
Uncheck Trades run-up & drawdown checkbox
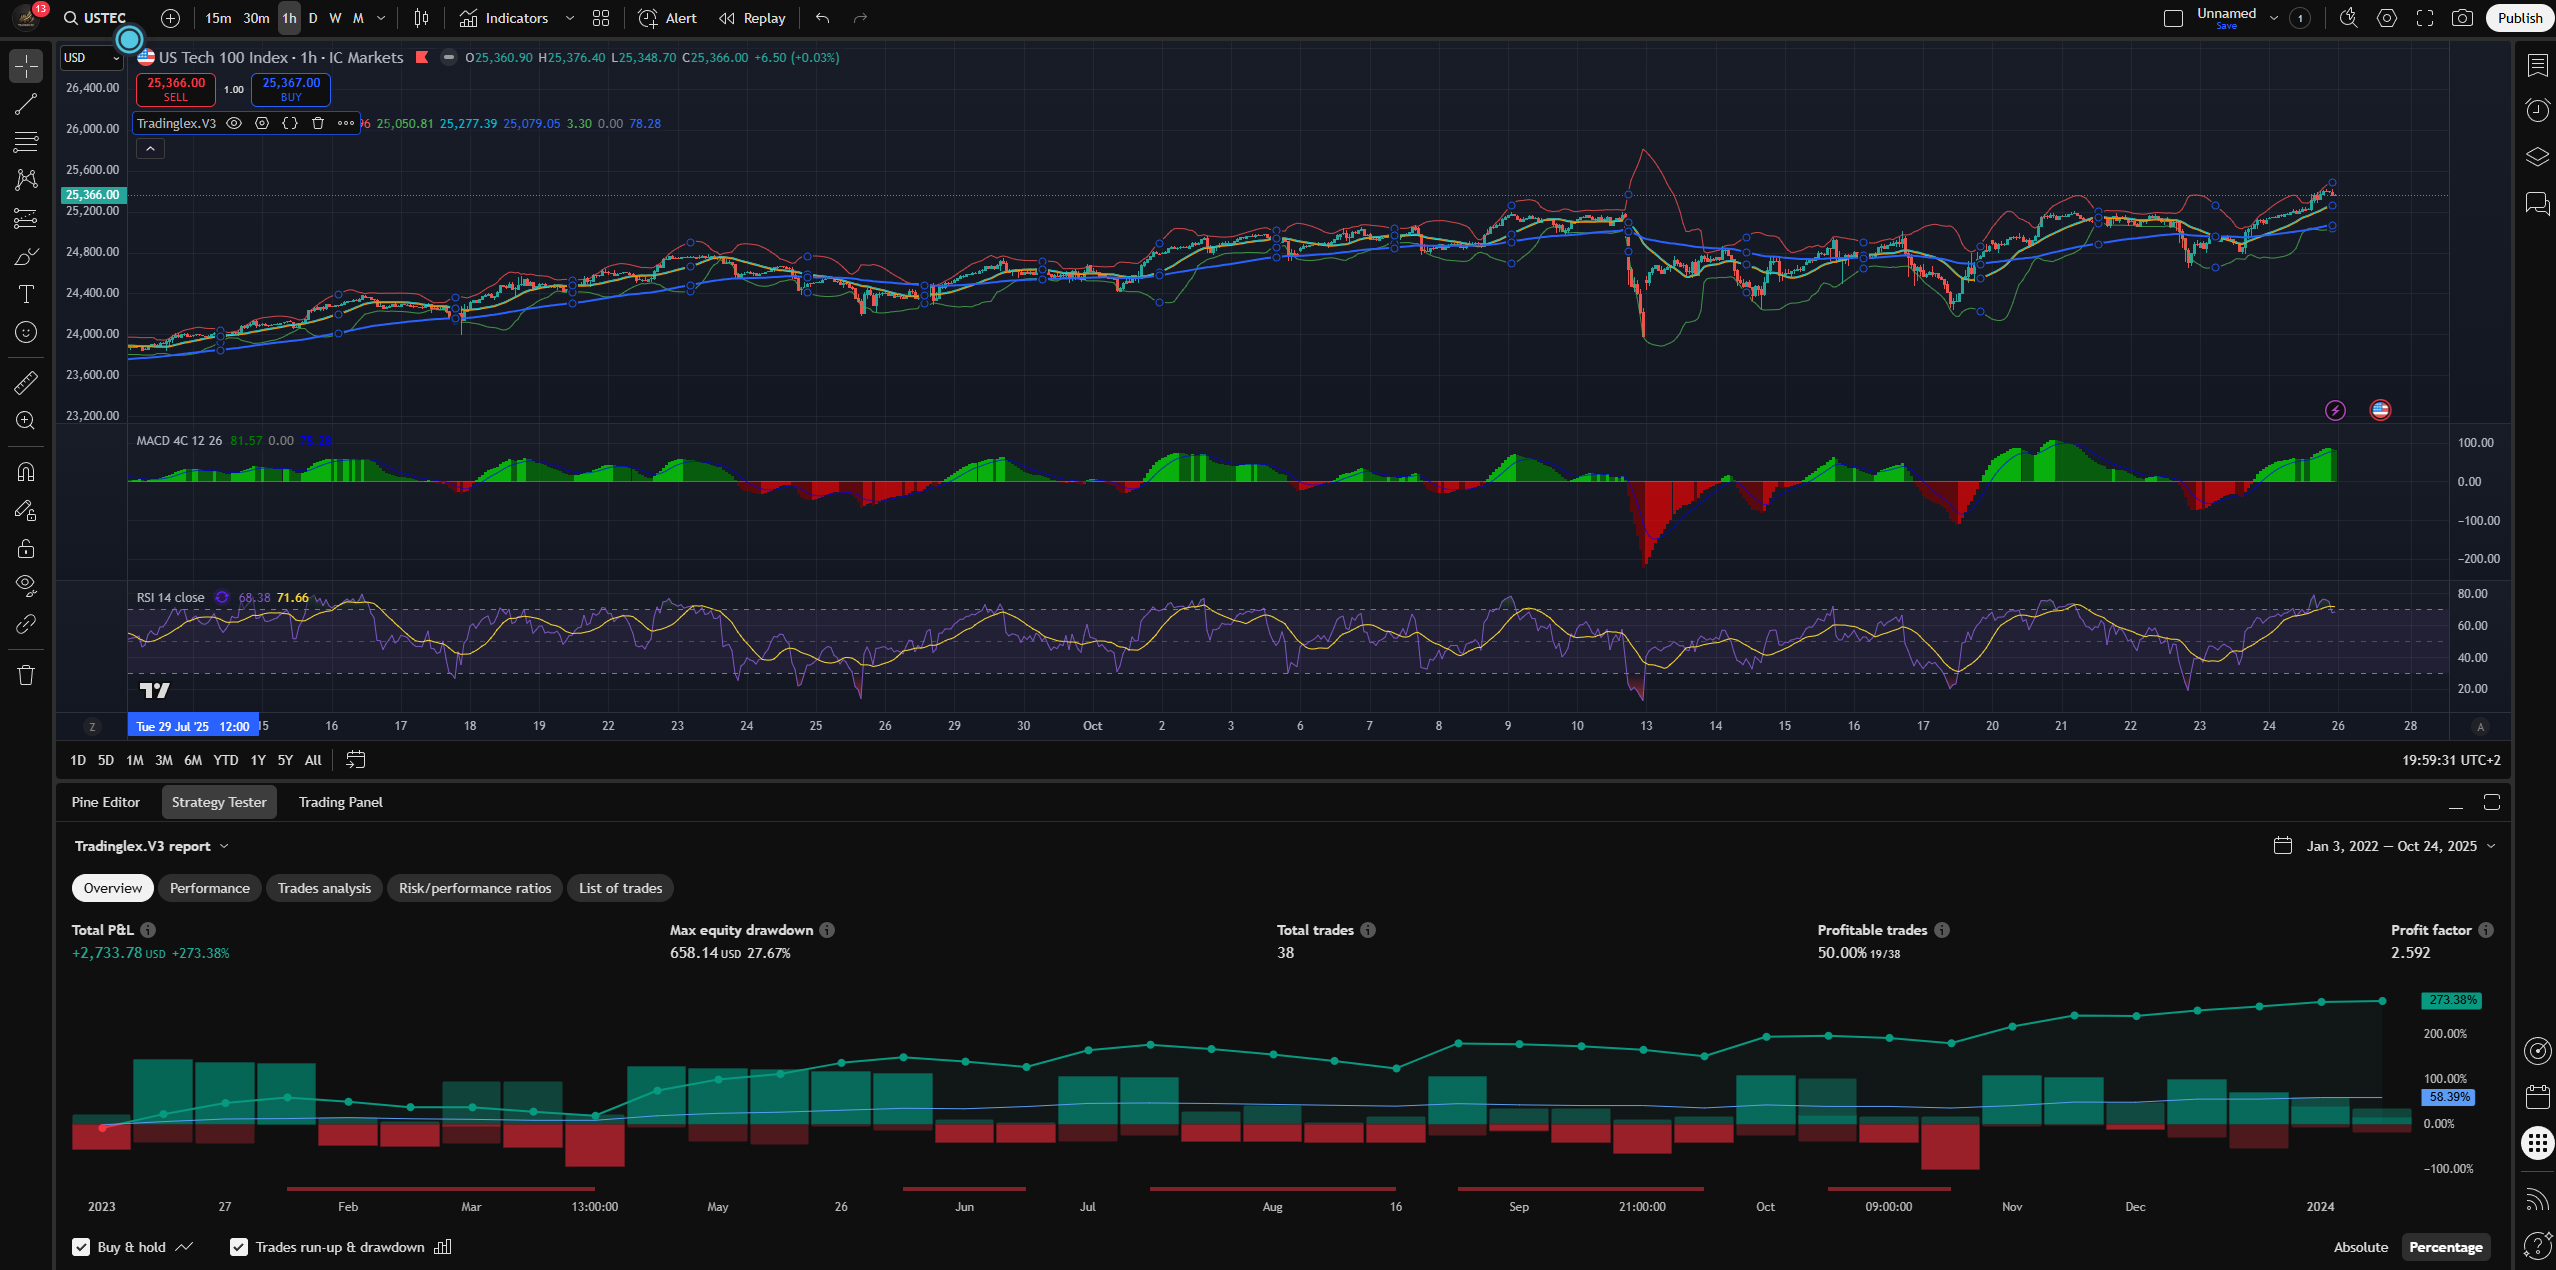pos(239,1247)
